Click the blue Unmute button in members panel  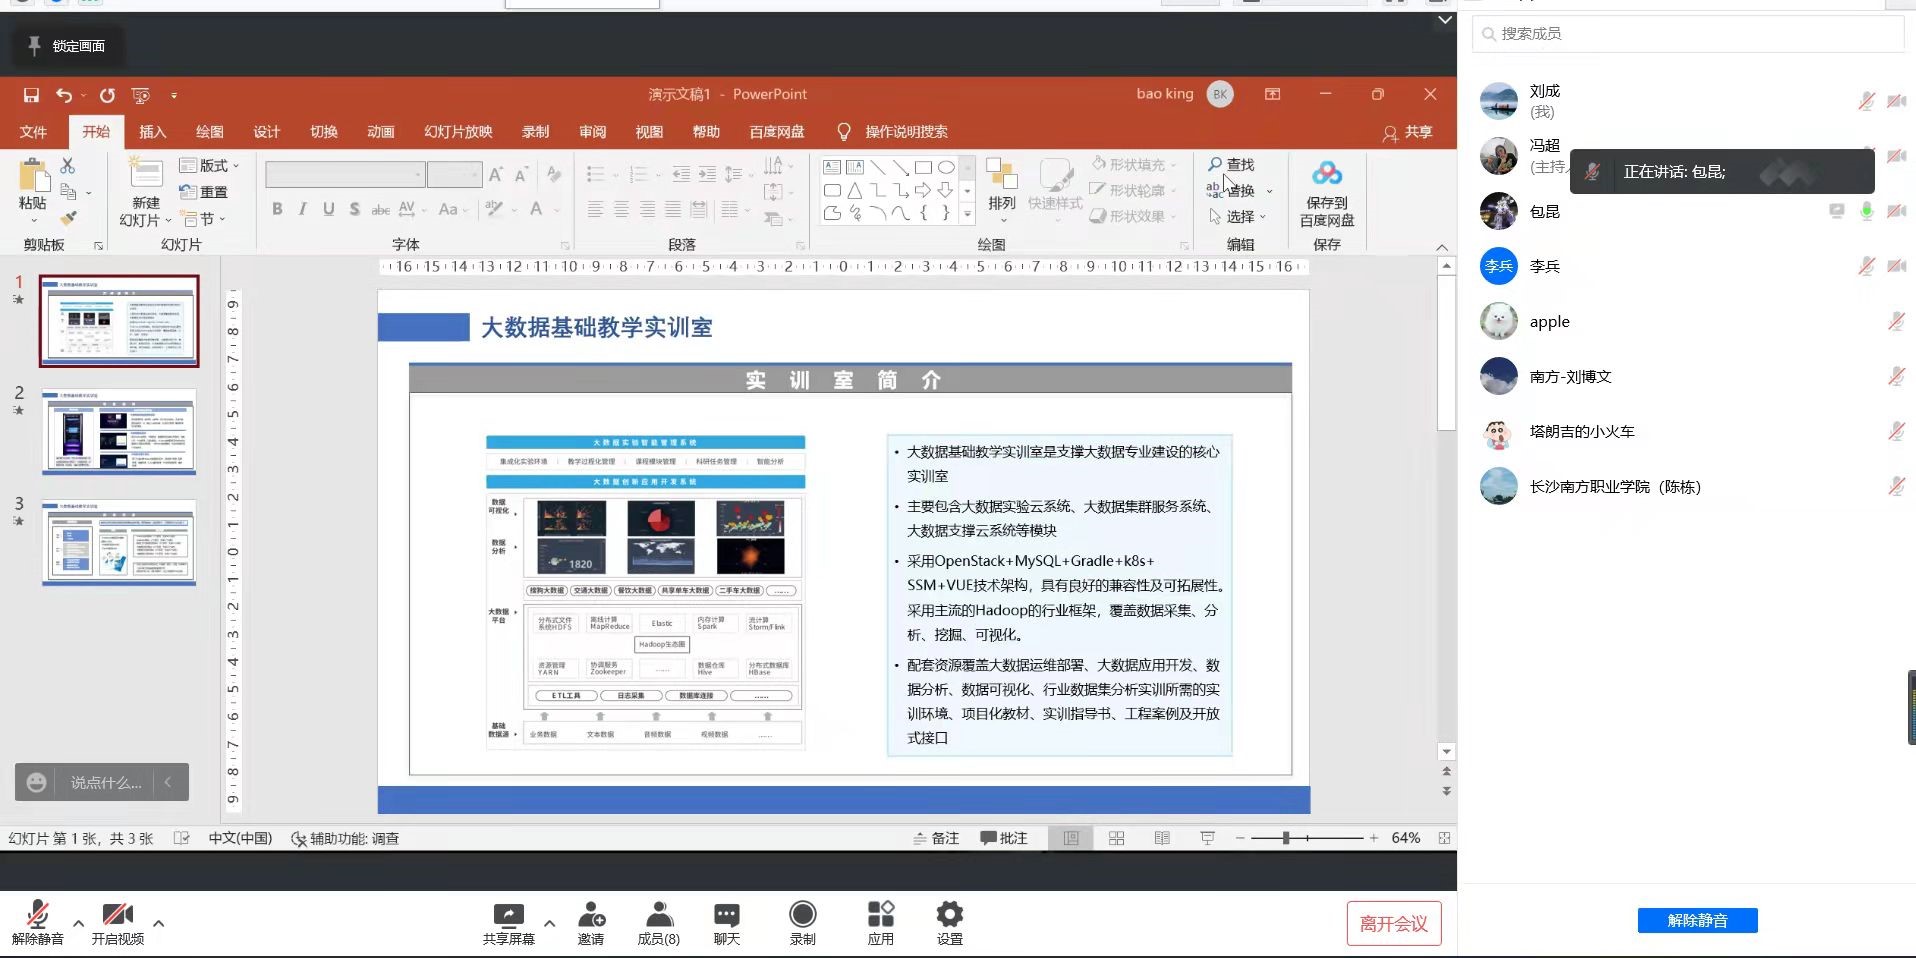click(x=1697, y=920)
